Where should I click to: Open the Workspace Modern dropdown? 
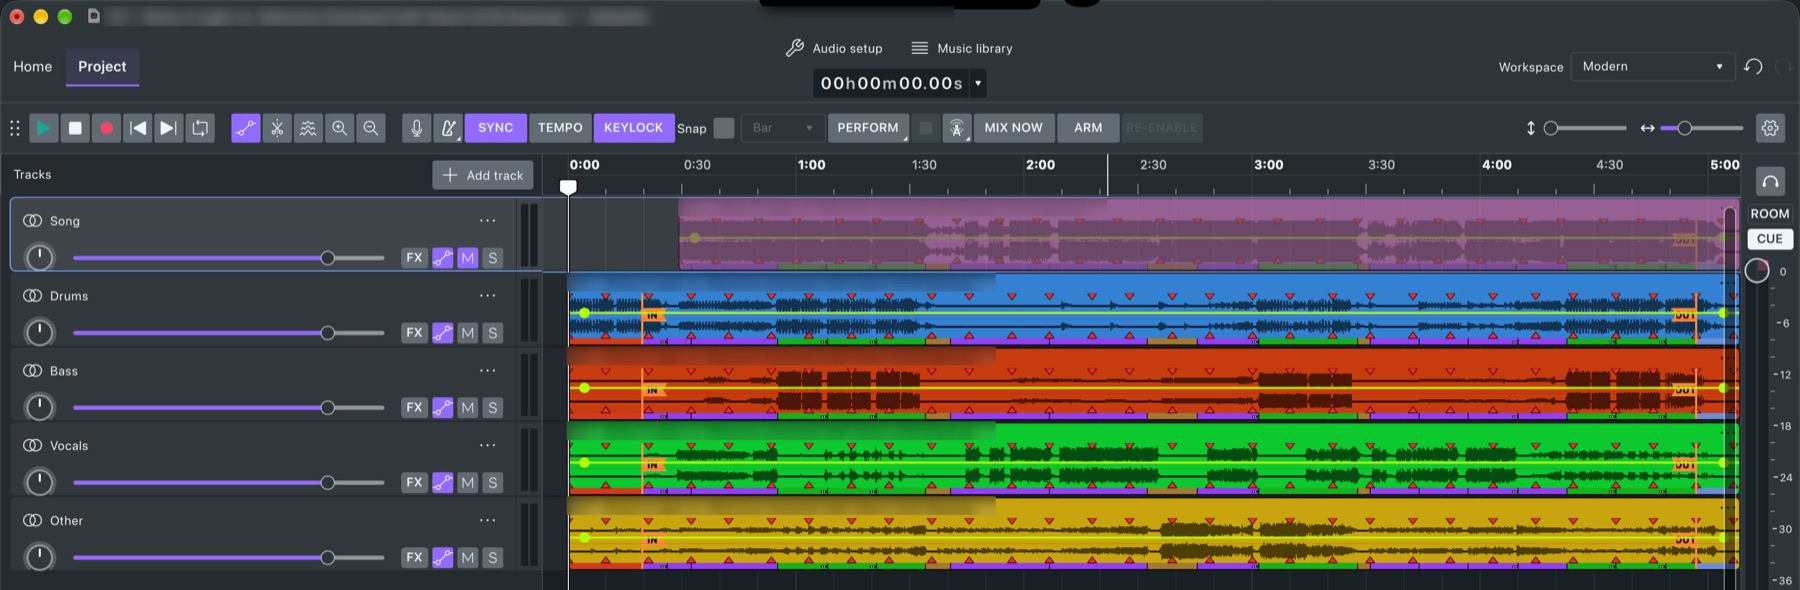[x=1652, y=67]
